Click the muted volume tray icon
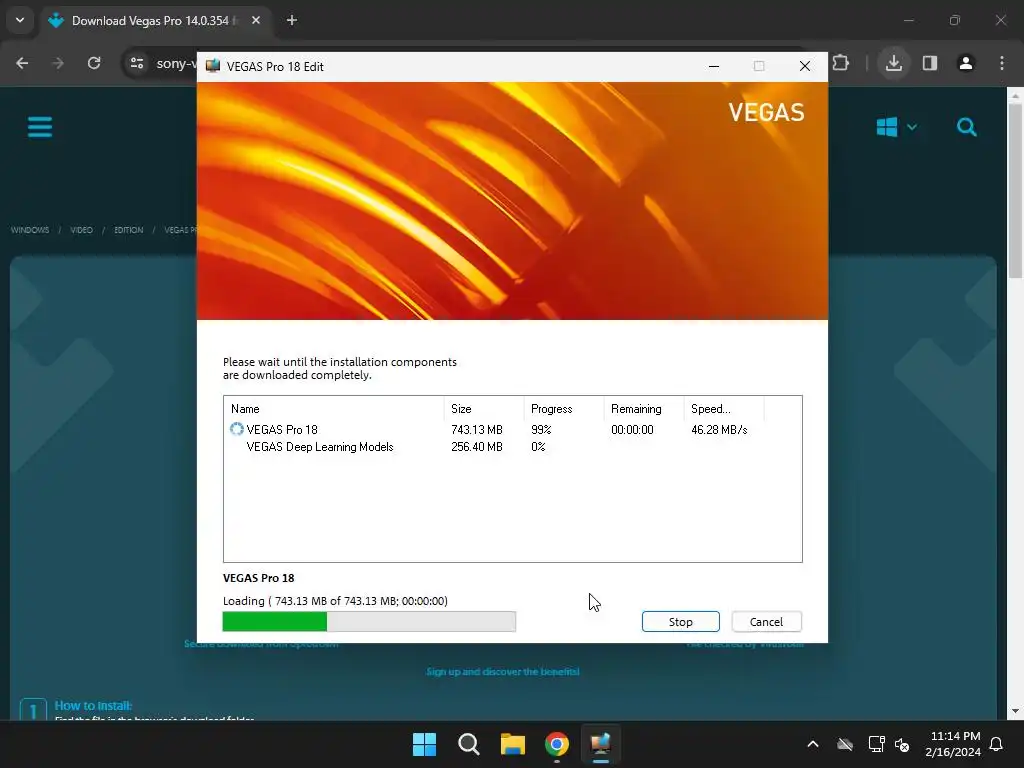Viewport: 1024px width, 768px height. (903, 744)
